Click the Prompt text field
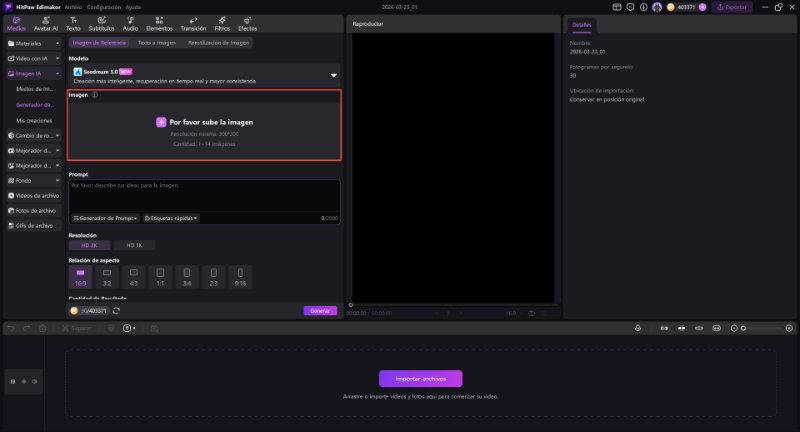 205,195
